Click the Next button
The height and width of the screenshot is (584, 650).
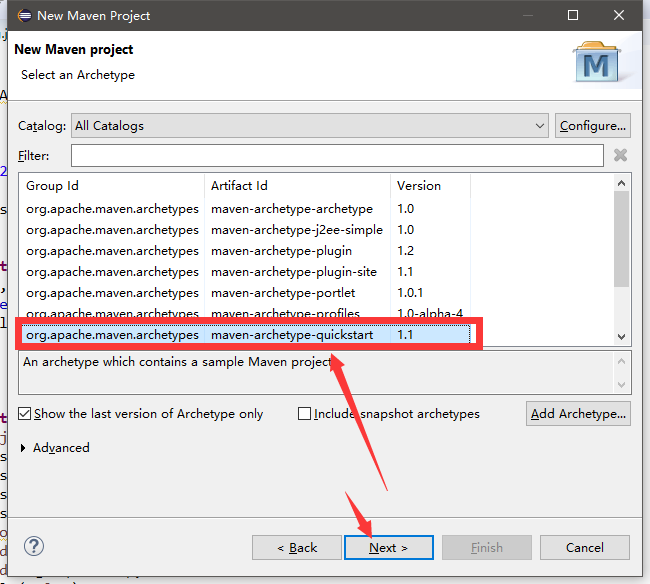tap(388, 548)
